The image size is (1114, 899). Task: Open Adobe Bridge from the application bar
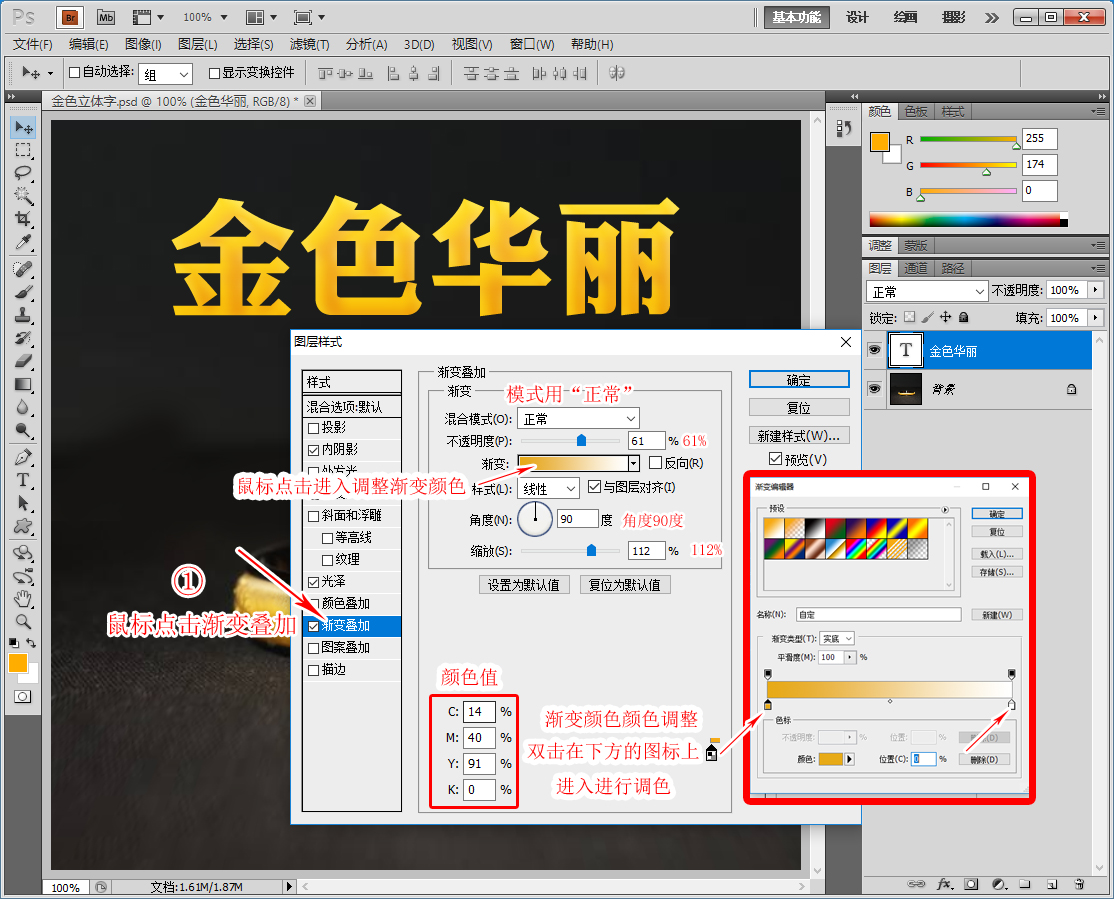(68, 17)
